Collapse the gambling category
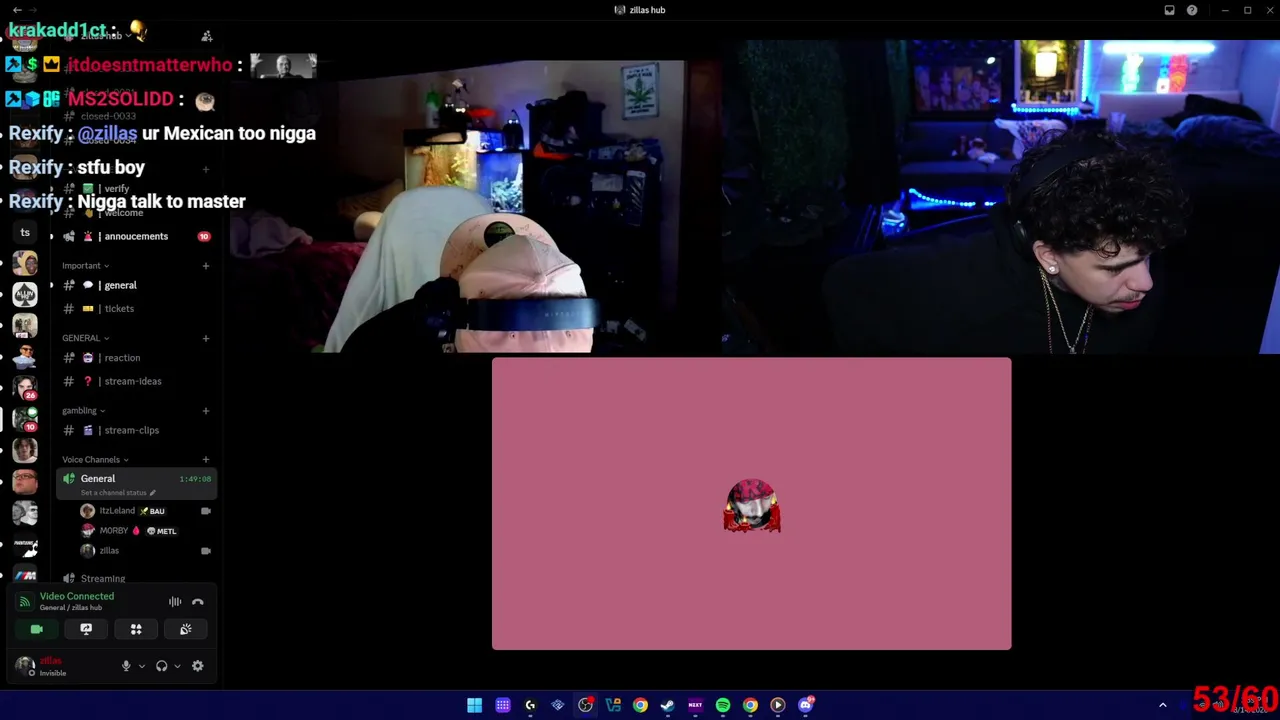1280x720 pixels. 83,411
